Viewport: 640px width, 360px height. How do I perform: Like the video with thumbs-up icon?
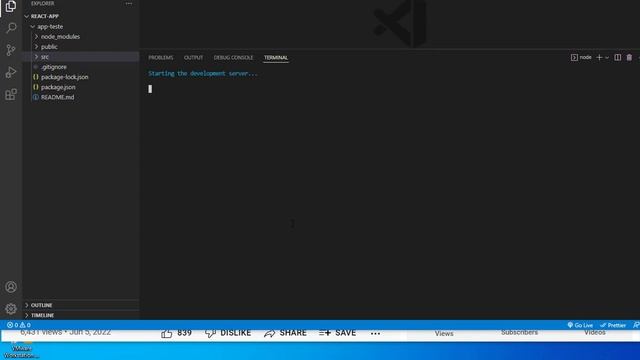[167, 333]
